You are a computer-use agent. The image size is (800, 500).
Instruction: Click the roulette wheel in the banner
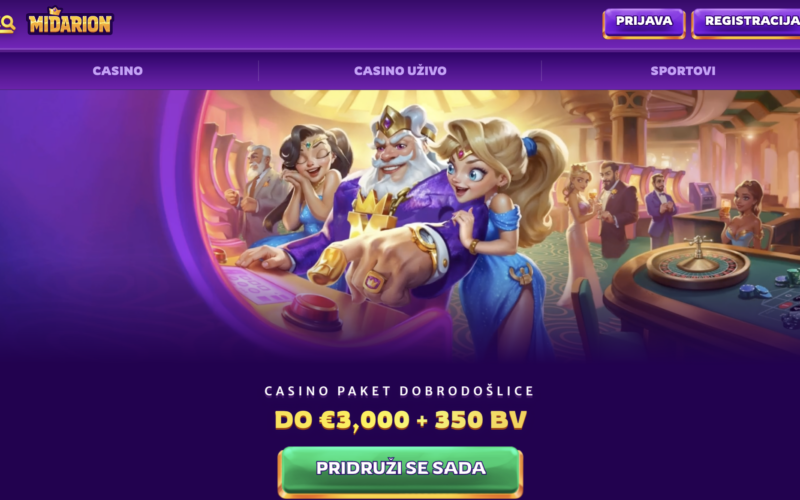pos(697,264)
